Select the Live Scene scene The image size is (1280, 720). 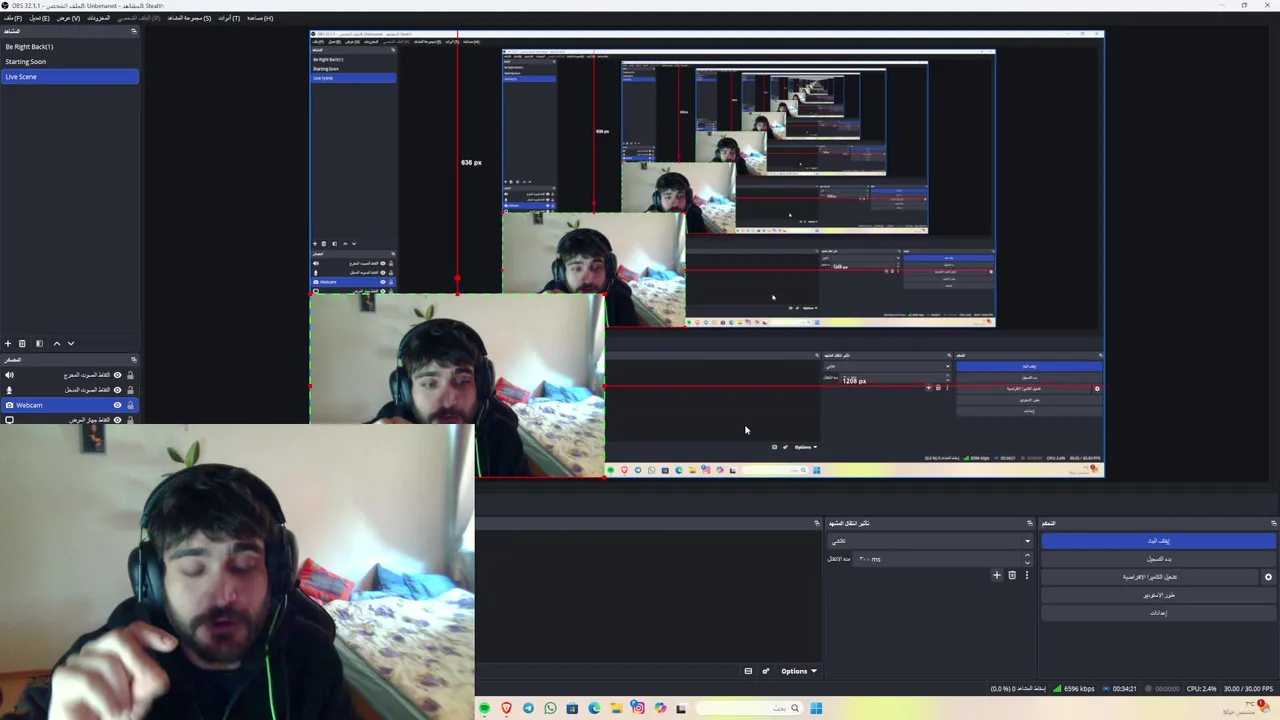pyautogui.click(x=69, y=76)
